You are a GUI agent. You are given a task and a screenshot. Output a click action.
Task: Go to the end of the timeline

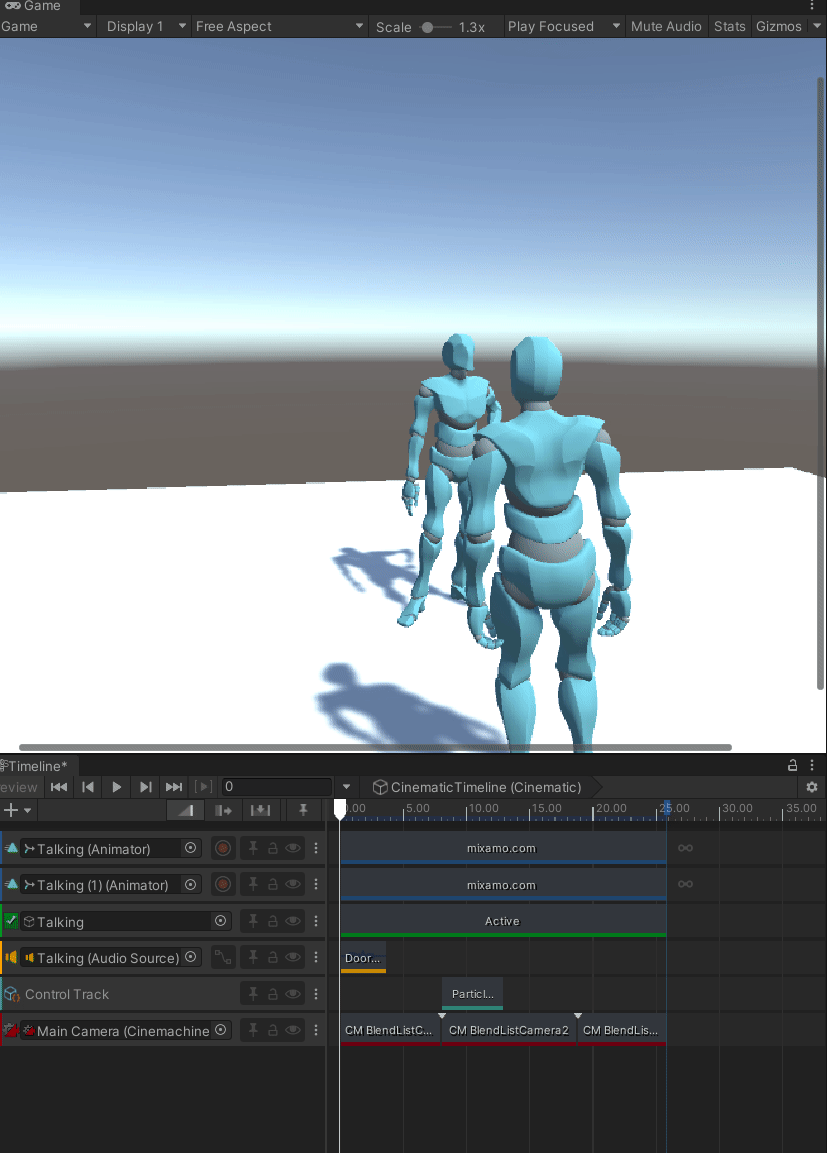click(x=174, y=787)
